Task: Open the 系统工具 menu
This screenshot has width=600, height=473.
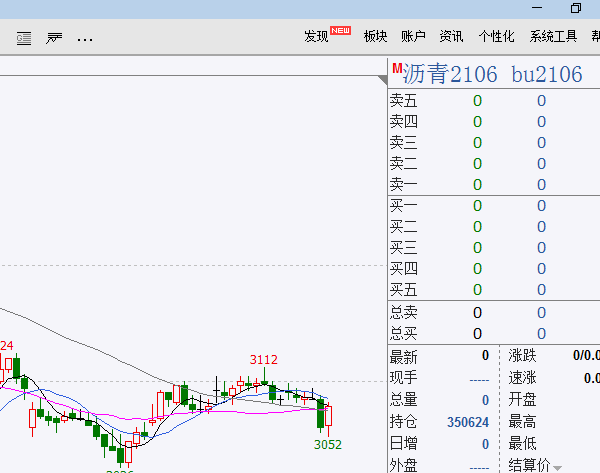Action: coord(553,36)
